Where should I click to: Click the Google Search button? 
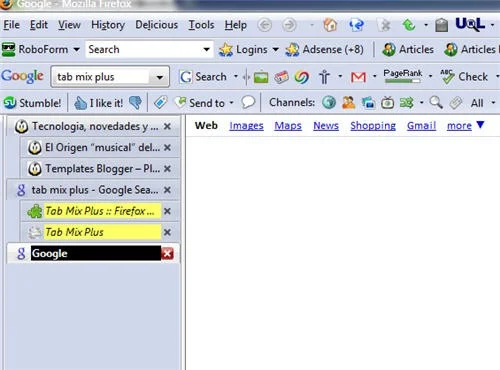pos(203,77)
